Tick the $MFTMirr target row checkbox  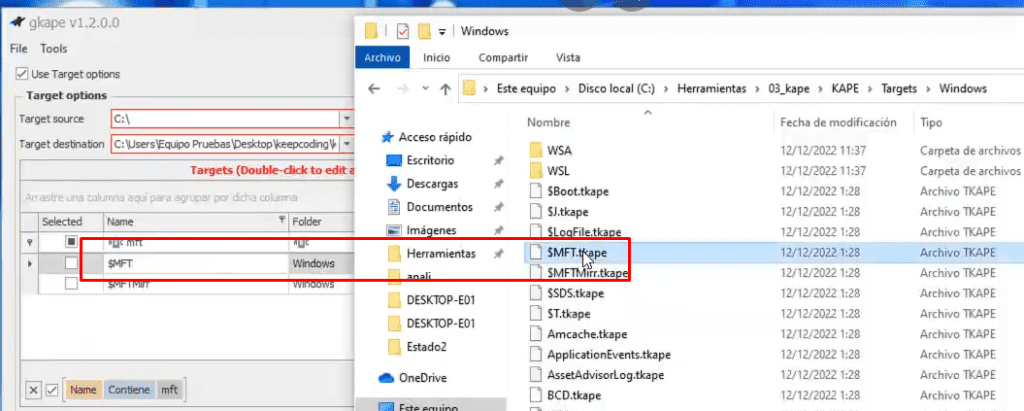(x=71, y=284)
